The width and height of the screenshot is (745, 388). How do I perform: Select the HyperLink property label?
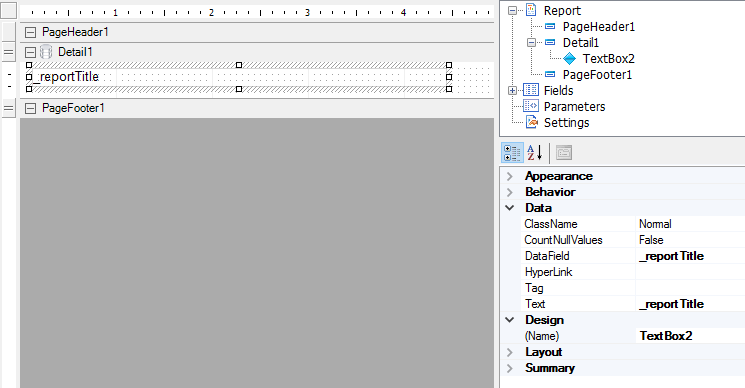coord(548,272)
